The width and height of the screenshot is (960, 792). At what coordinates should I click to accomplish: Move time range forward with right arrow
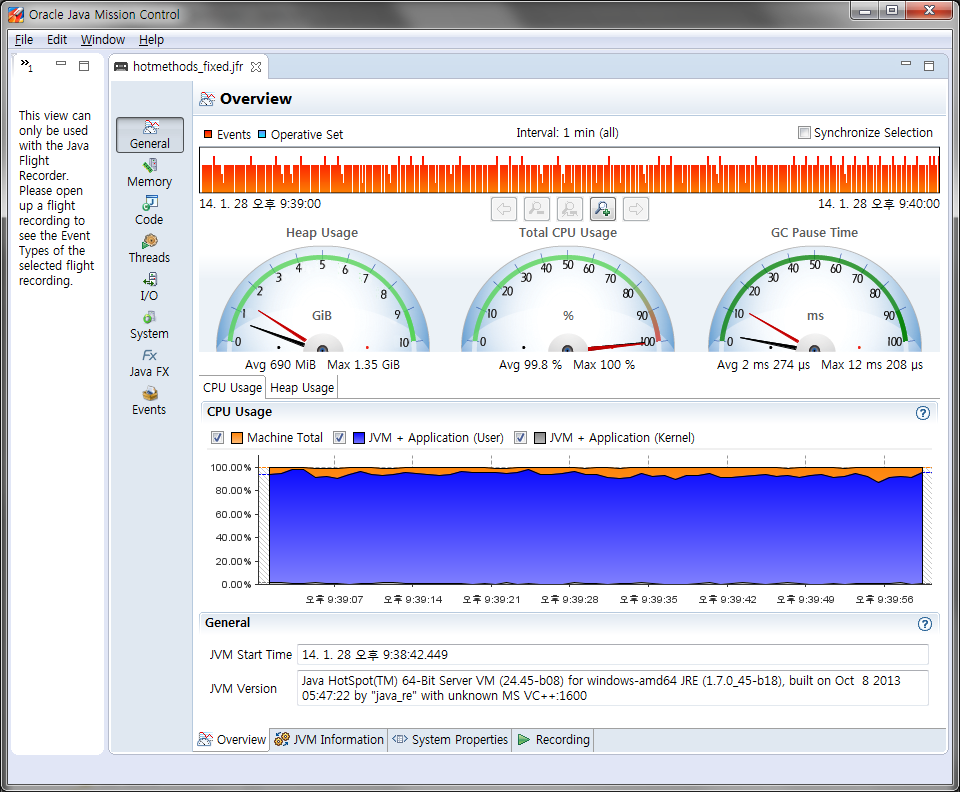(636, 209)
